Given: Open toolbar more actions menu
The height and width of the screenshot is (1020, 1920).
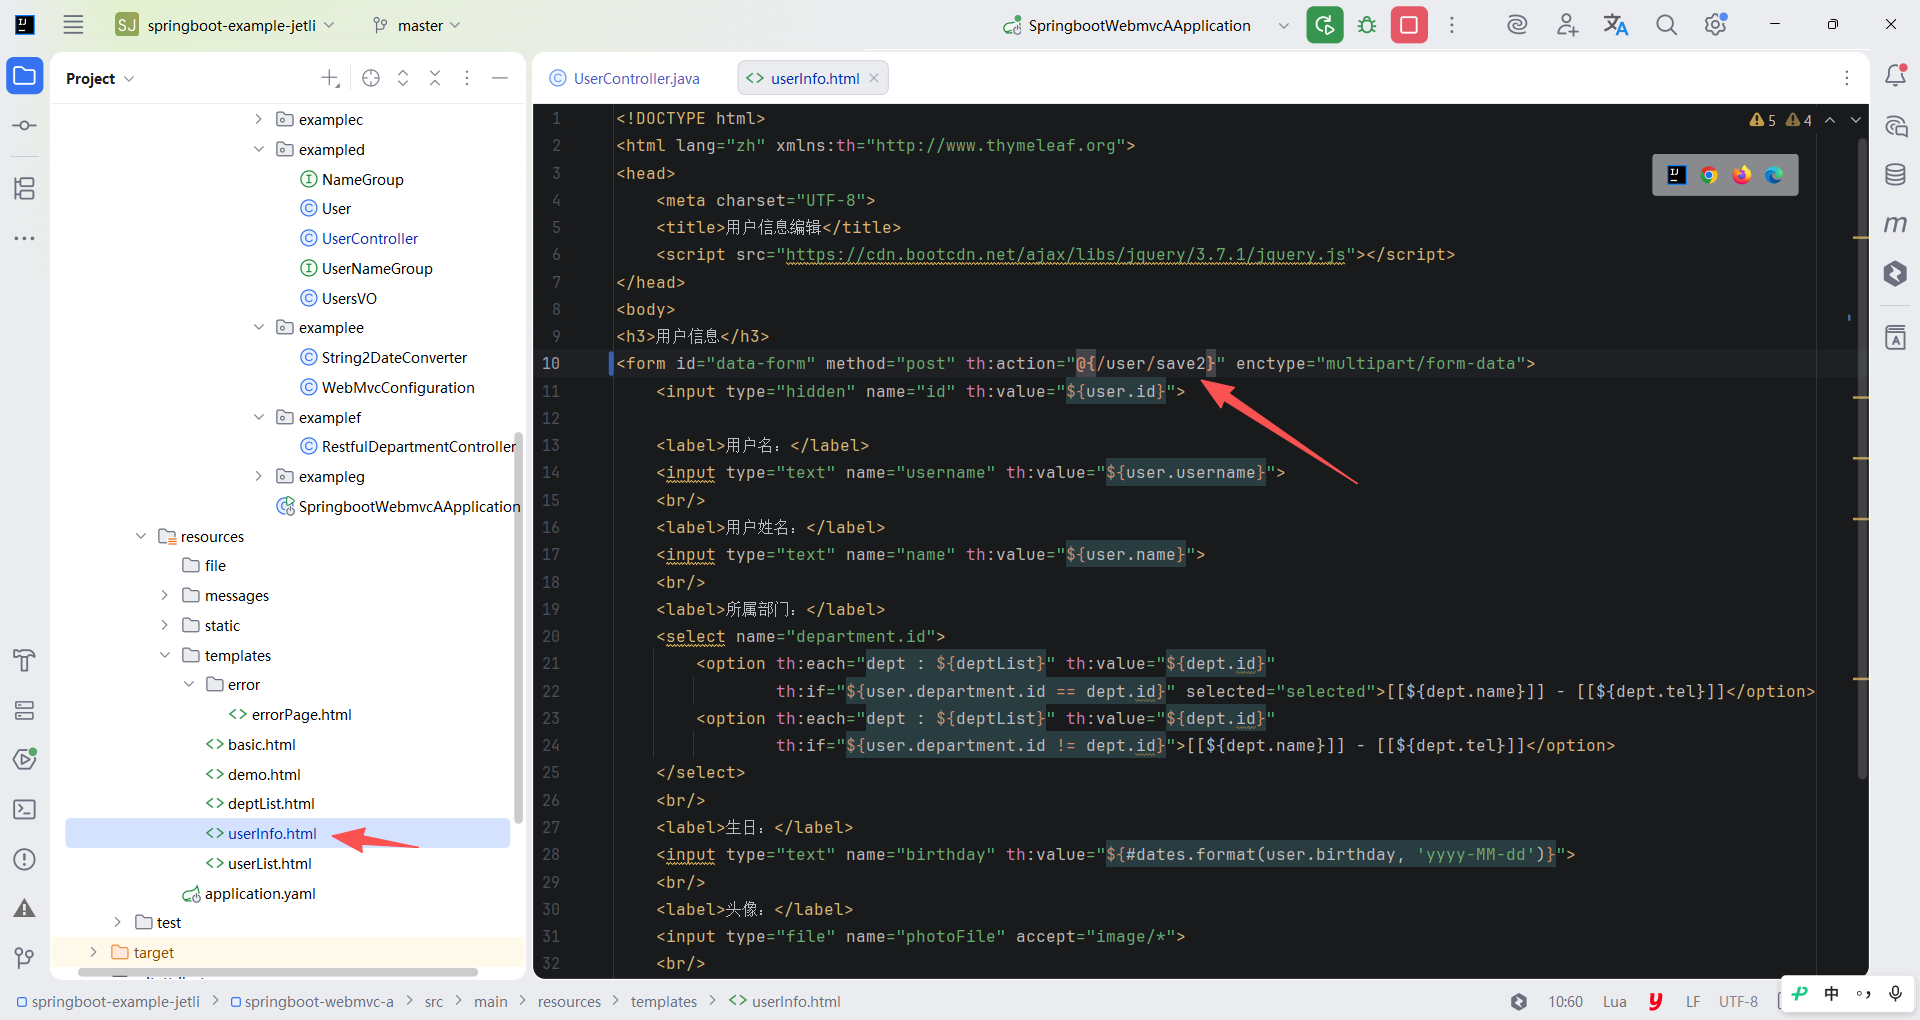Looking at the screenshot, I should point(1452,25).
